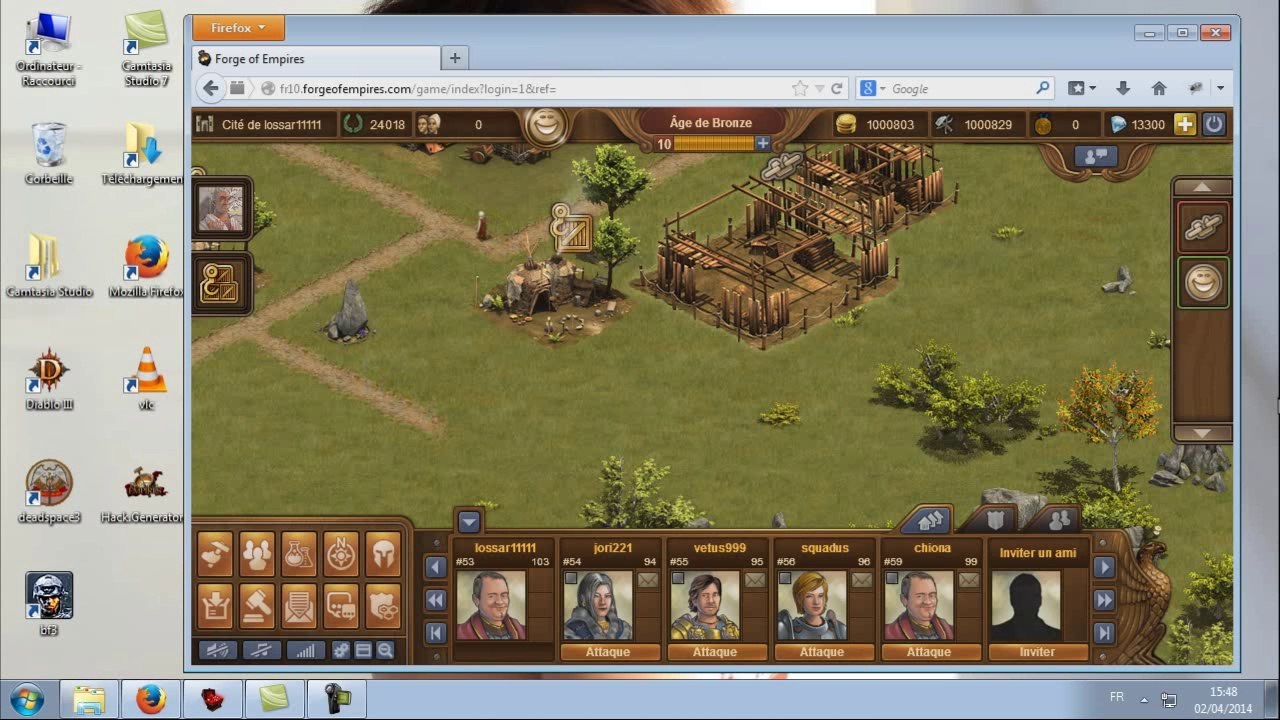Open the player avatar portrait at left
The width and height of the screenshot is (1280, 720).
[220, 209]
